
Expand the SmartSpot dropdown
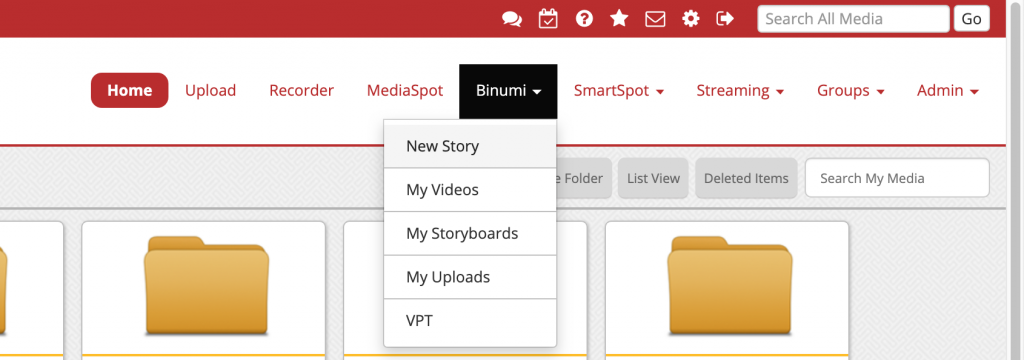[x=618, y=91]
